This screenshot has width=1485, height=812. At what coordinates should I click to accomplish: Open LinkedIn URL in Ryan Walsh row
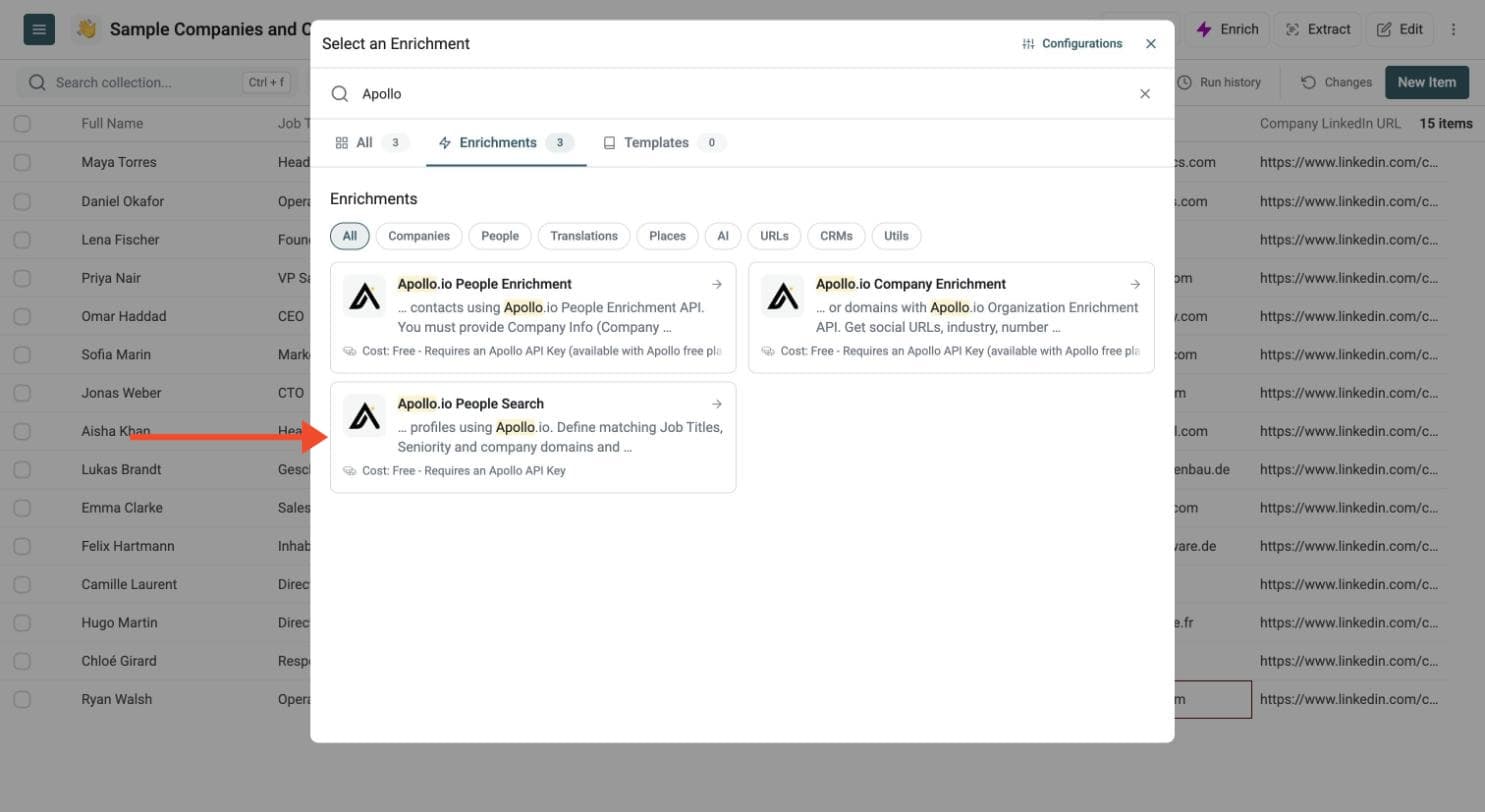[1349, 699]
